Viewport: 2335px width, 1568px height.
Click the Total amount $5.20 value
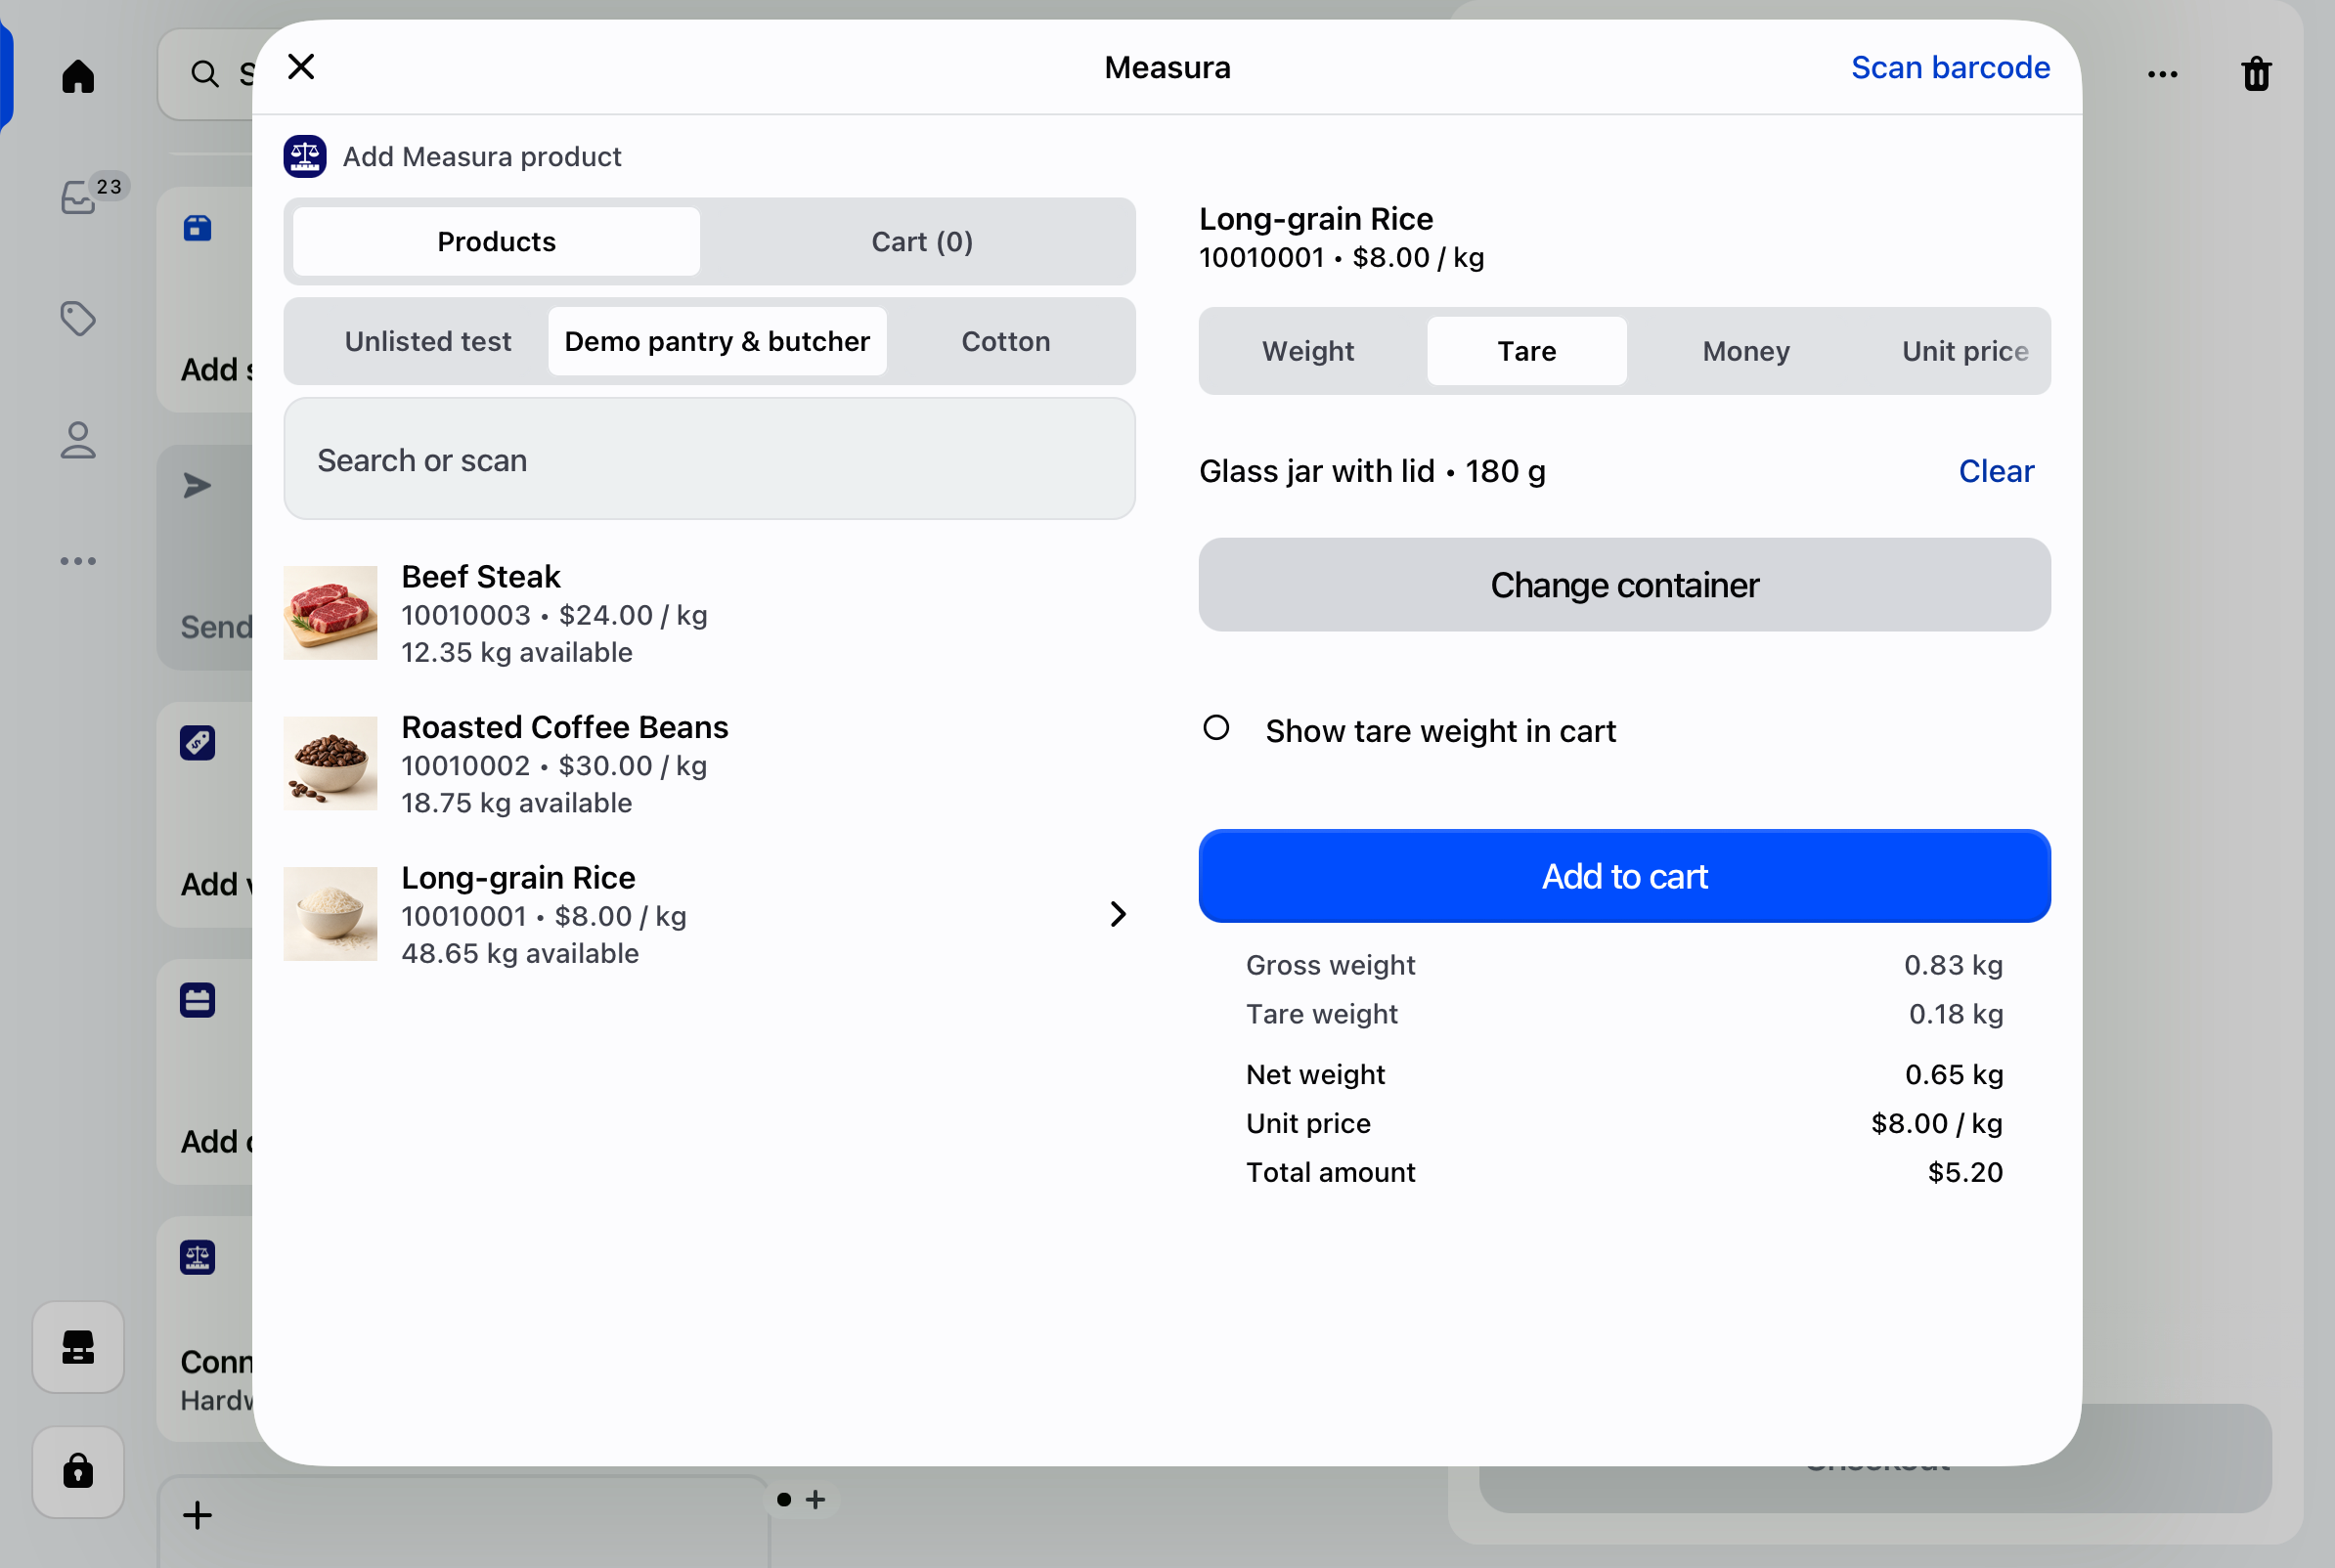coord(1965,1172)
